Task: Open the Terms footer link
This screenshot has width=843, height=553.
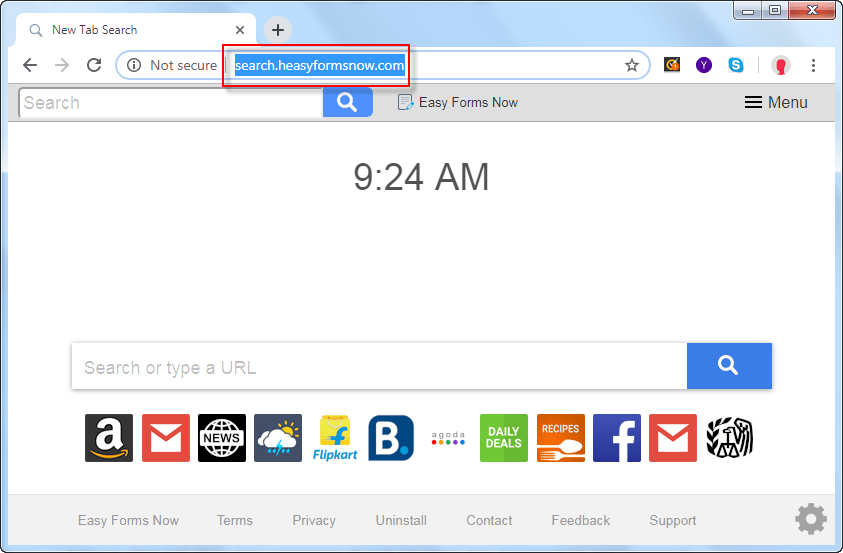Action: point(235,520)
